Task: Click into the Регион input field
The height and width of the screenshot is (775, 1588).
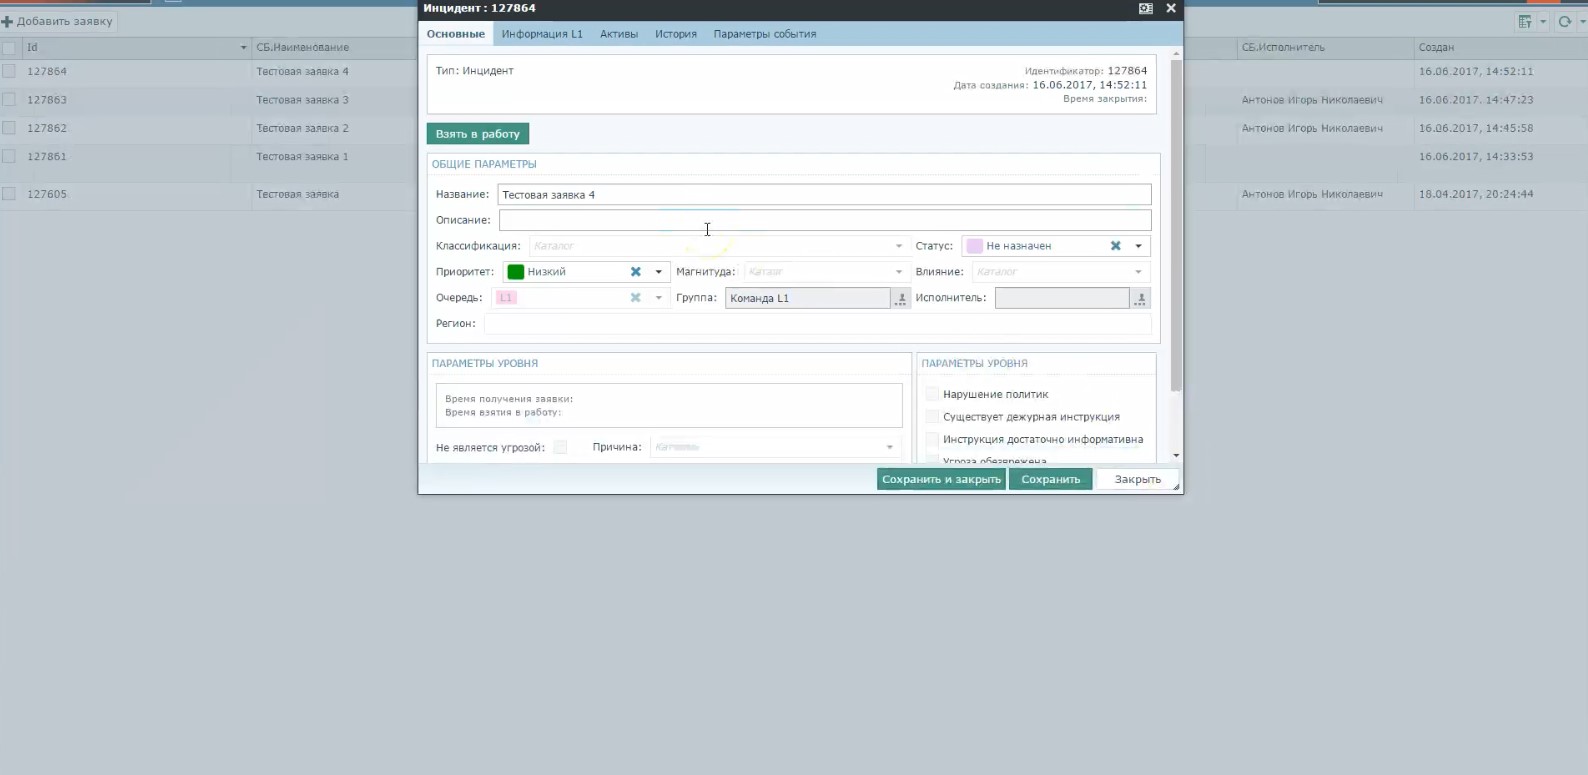Action: (817, 323)
